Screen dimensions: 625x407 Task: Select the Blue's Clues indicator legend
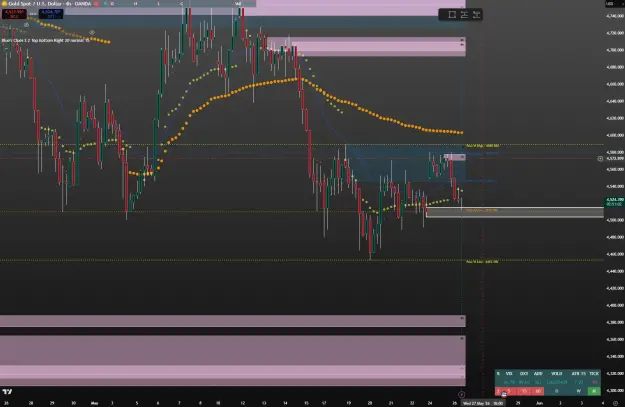point(45,40)
